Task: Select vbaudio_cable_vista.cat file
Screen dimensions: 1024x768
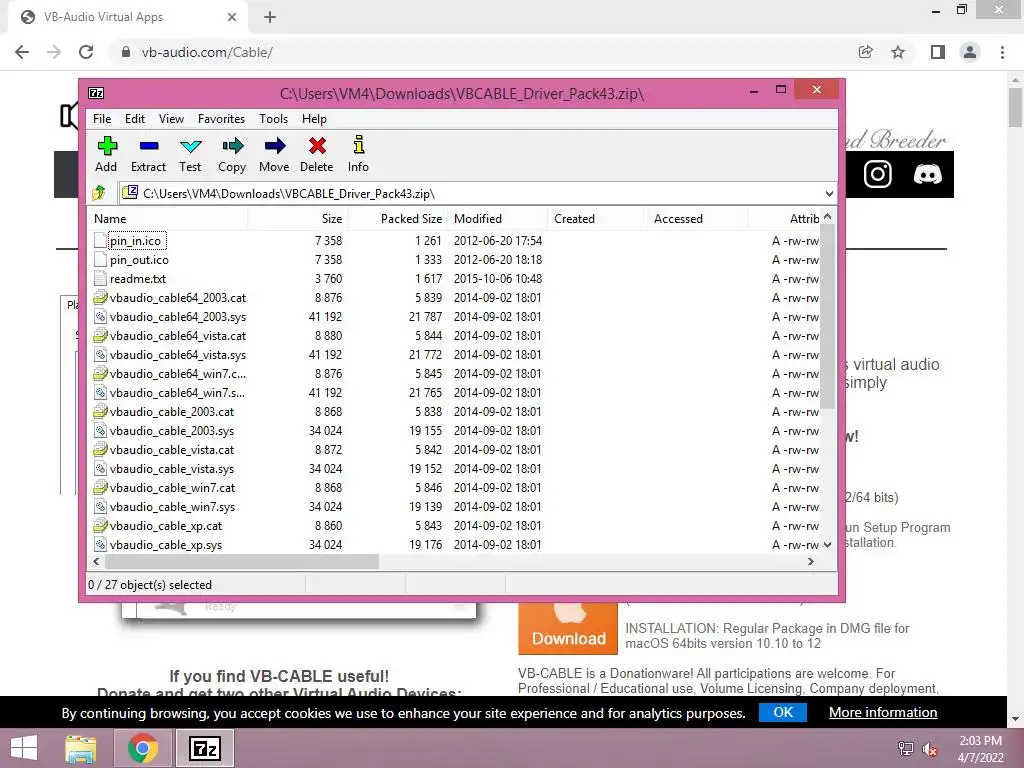Action: point(172,450)
